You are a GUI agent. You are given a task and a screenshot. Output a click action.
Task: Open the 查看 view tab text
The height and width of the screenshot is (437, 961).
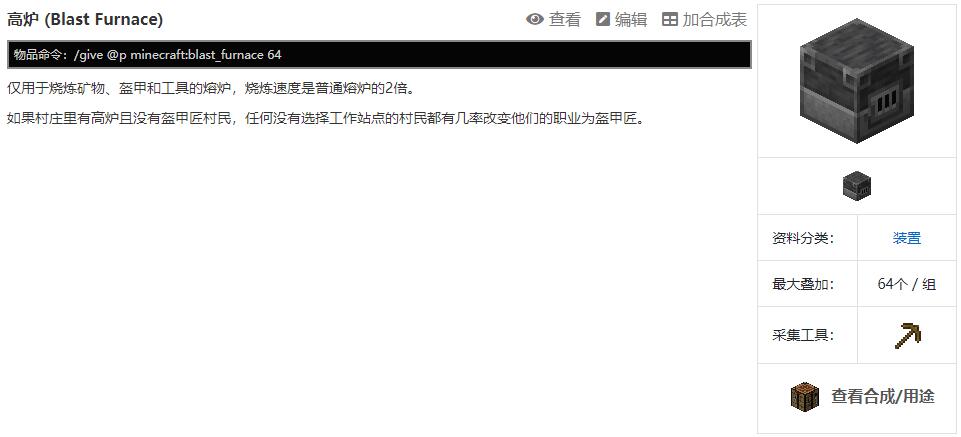[564, 20]
